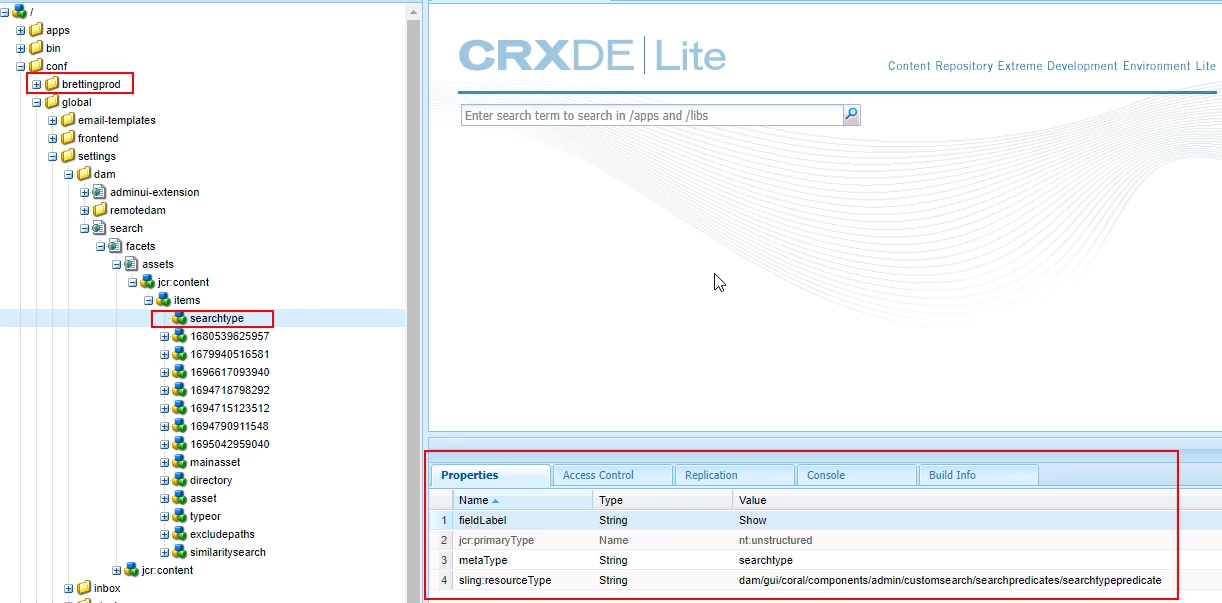Expand node 1680539625957
The width and height of the screenshot is (1222, 603).
tap(165, 336)
